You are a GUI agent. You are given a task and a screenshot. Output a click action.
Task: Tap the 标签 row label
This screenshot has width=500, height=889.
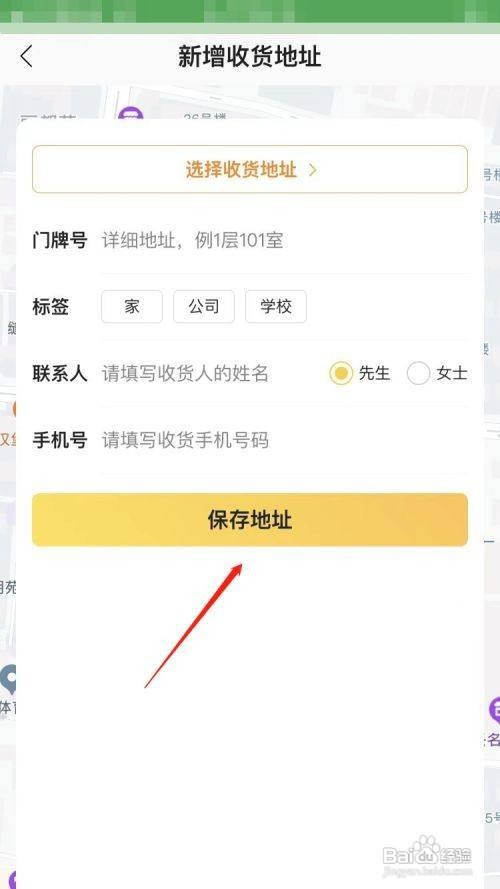50,307
